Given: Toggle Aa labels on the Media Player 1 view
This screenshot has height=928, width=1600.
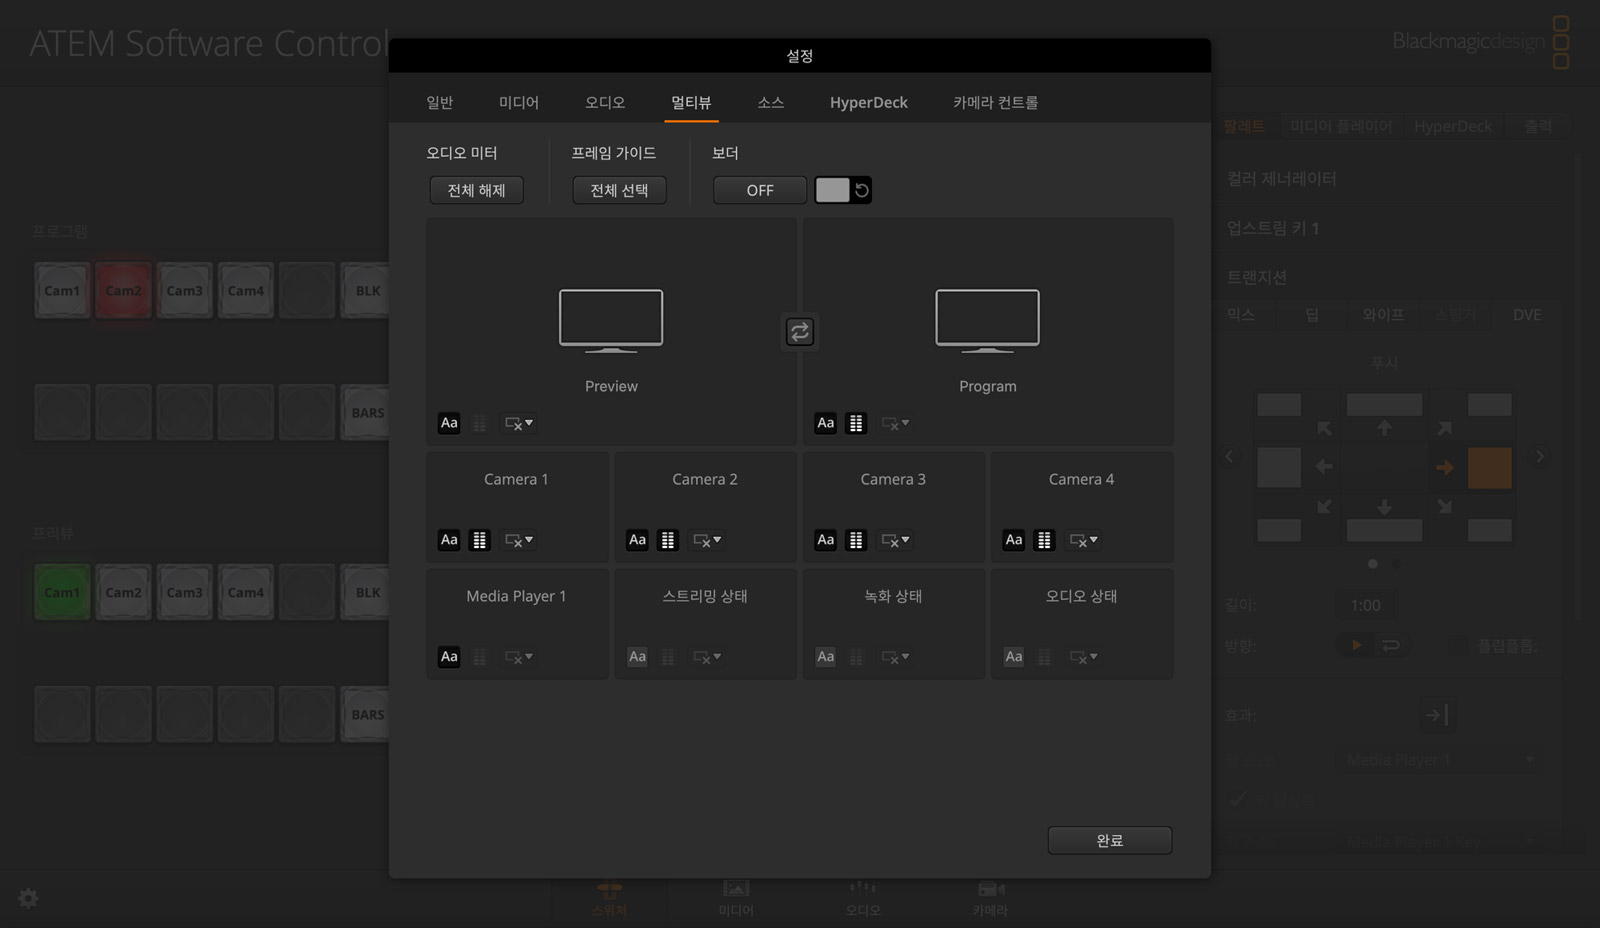Looking at the screenshot, I should tap(449, 657).
